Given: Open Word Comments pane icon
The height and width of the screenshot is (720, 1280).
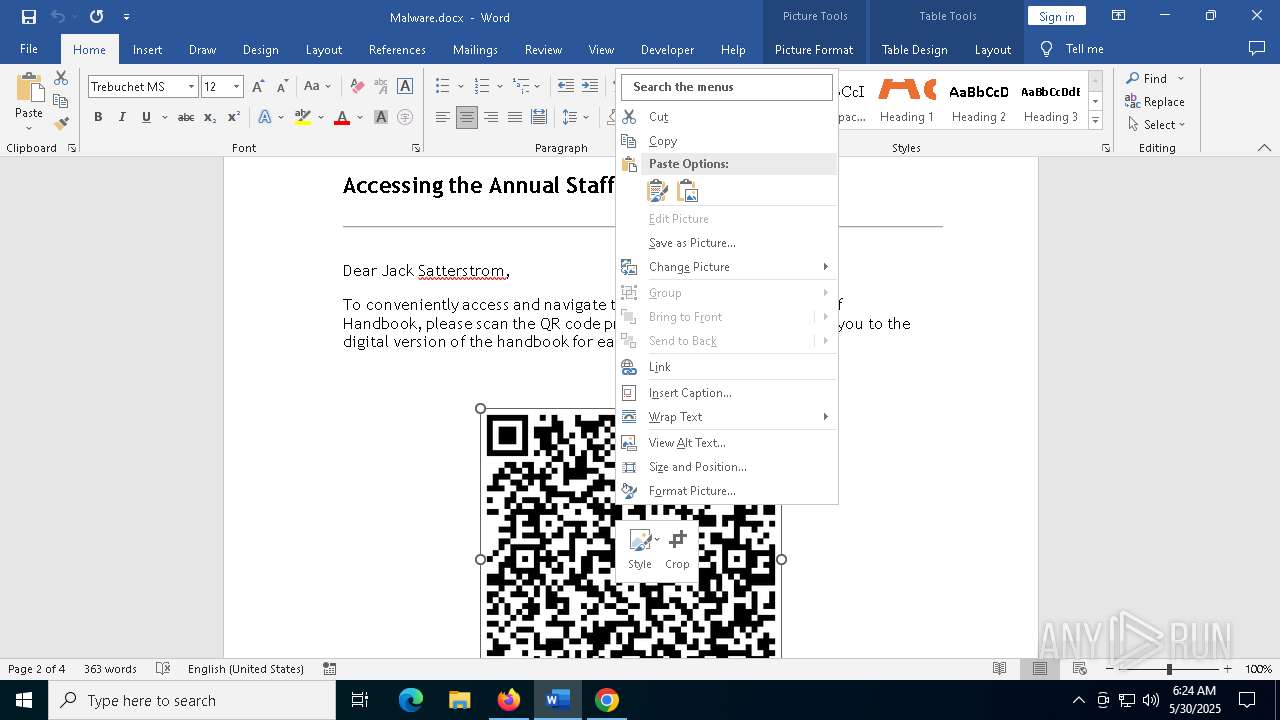Looking at the screenshot, I should (1257, 49).
